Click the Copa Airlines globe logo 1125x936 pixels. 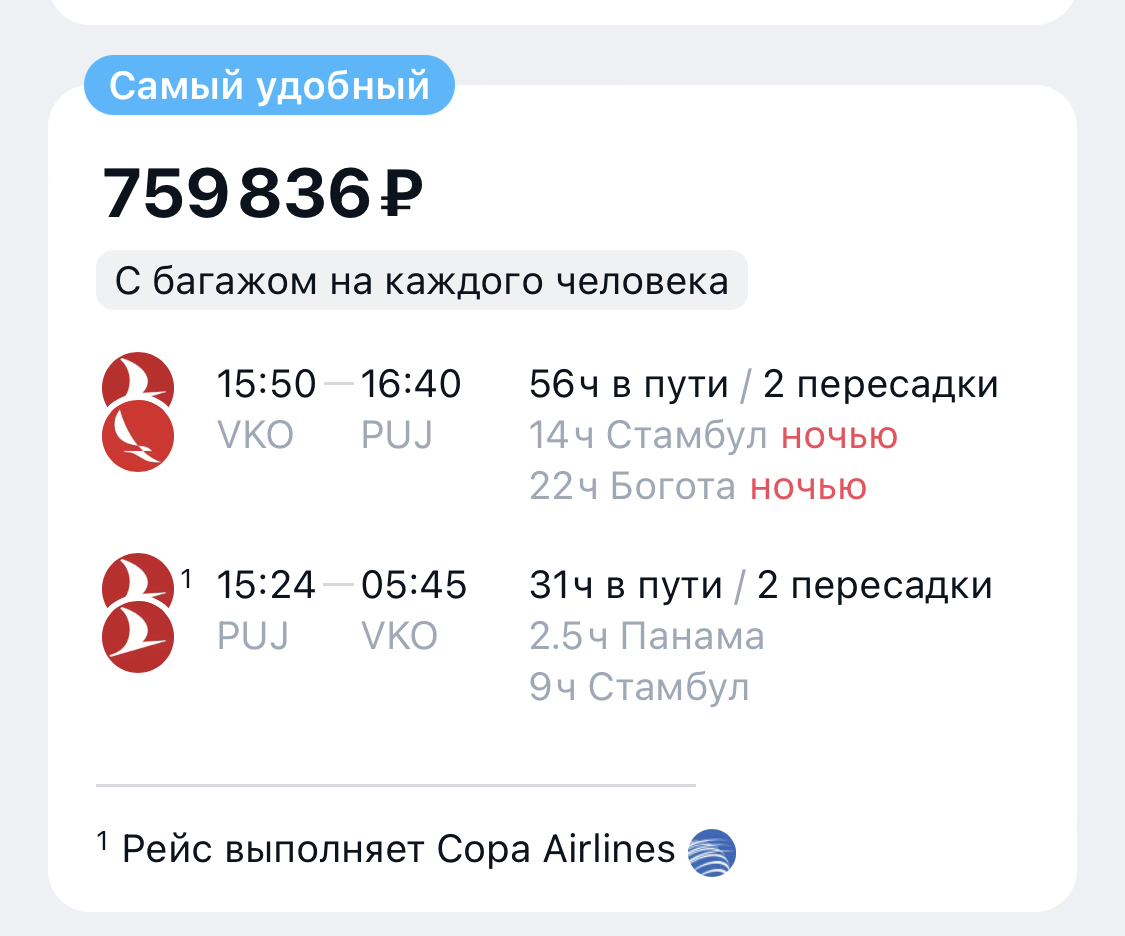coord(712,853)
